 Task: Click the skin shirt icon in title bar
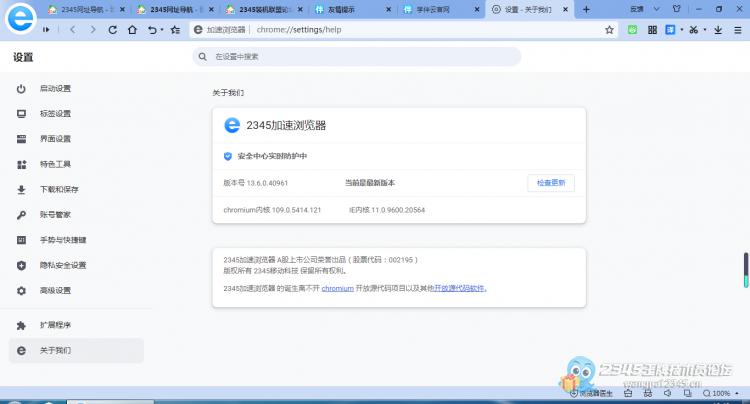coord(676,9)
